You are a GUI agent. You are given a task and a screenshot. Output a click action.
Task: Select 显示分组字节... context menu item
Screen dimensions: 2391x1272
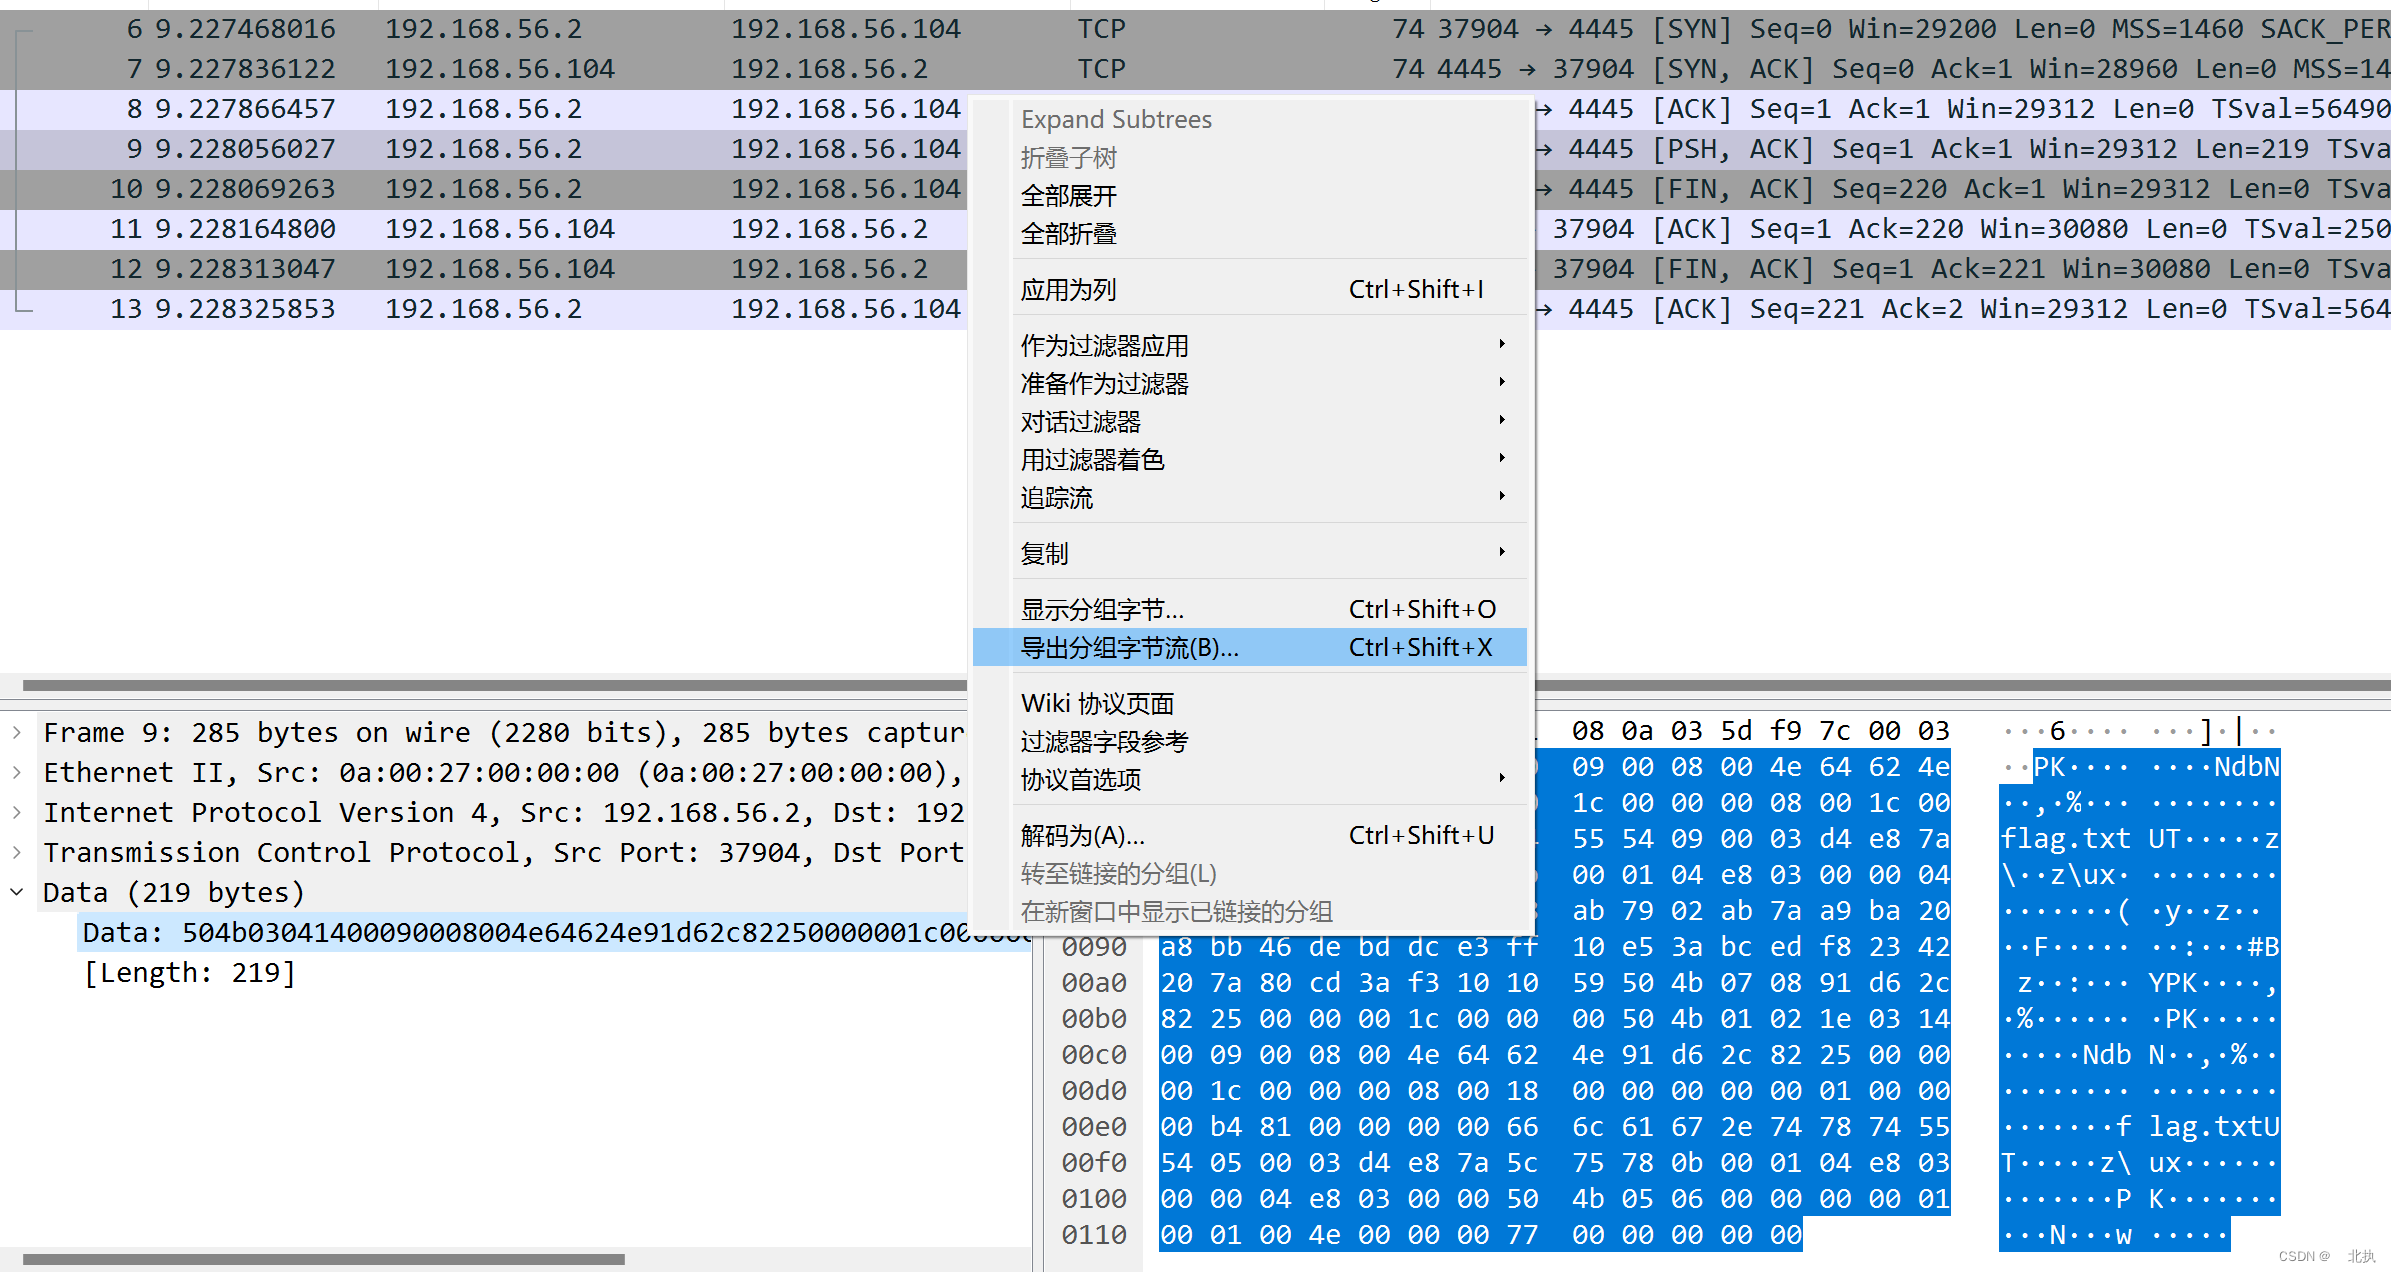point(1101,610)
